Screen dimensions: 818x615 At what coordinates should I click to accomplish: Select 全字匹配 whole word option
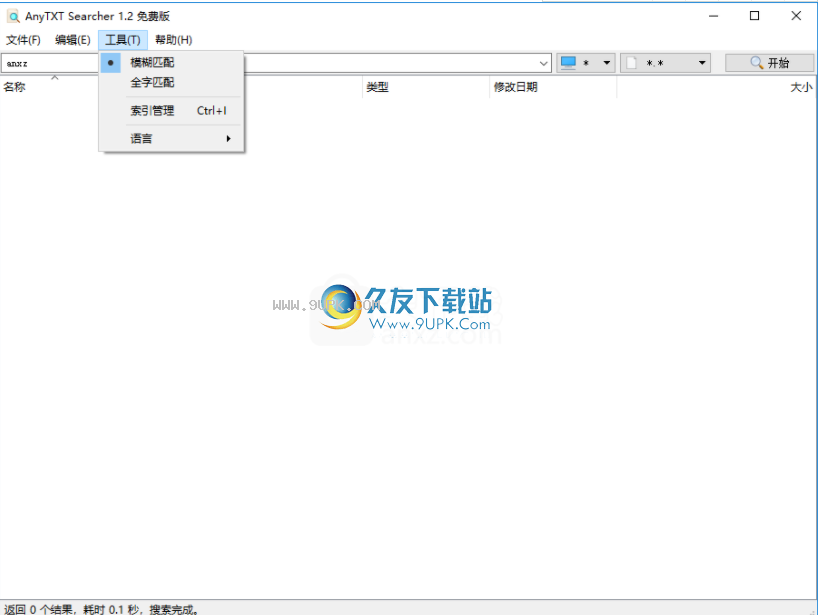pos(172,82)
